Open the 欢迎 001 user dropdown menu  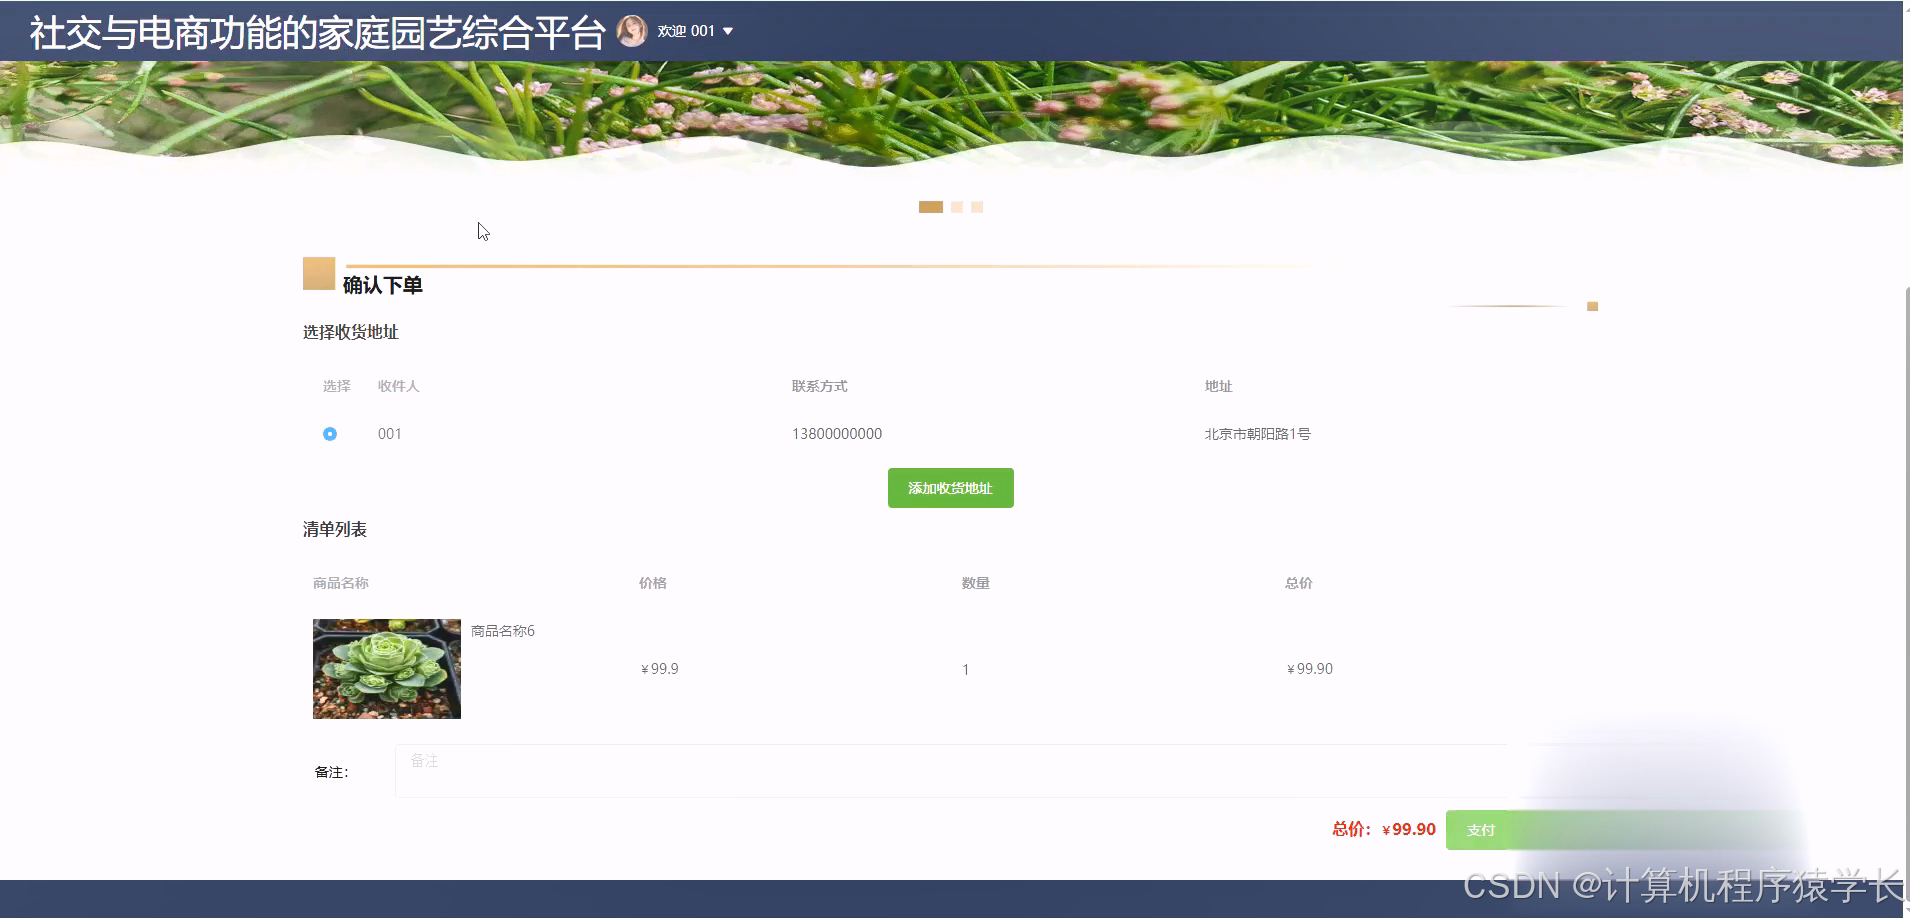(686, 30)
